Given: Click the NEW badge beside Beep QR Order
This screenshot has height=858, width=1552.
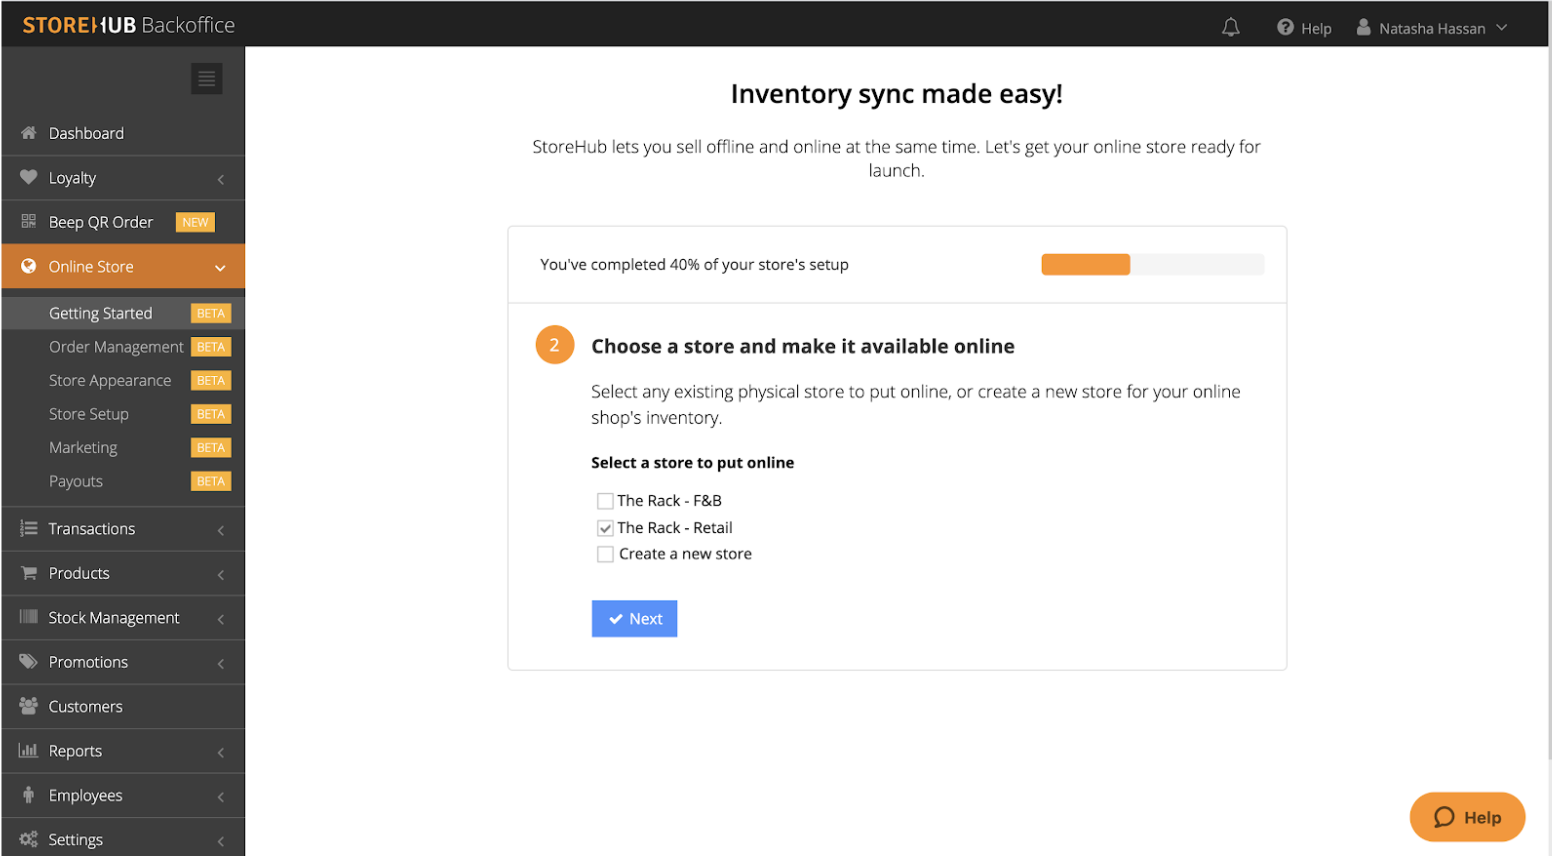Looking at the screenshot, I should (195, 222).
